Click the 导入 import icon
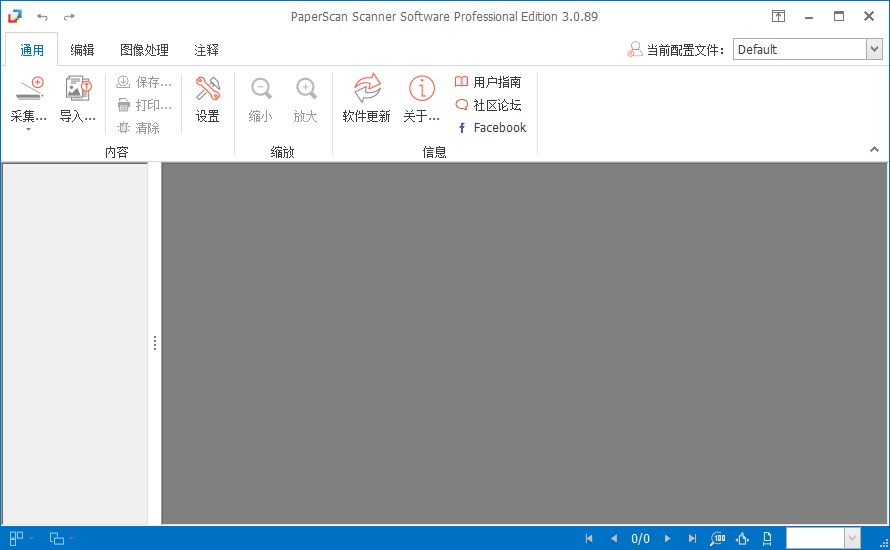The image size is (890, 550). [x=78, y=89]
